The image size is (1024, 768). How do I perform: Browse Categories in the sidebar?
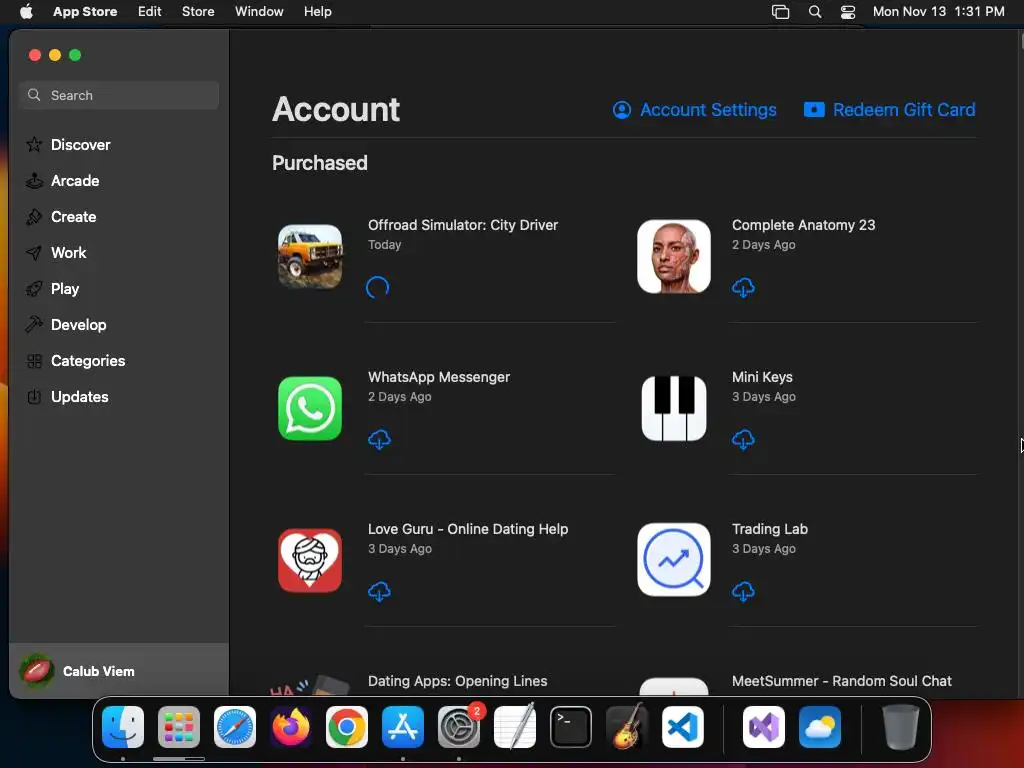[x=75, y=360]
